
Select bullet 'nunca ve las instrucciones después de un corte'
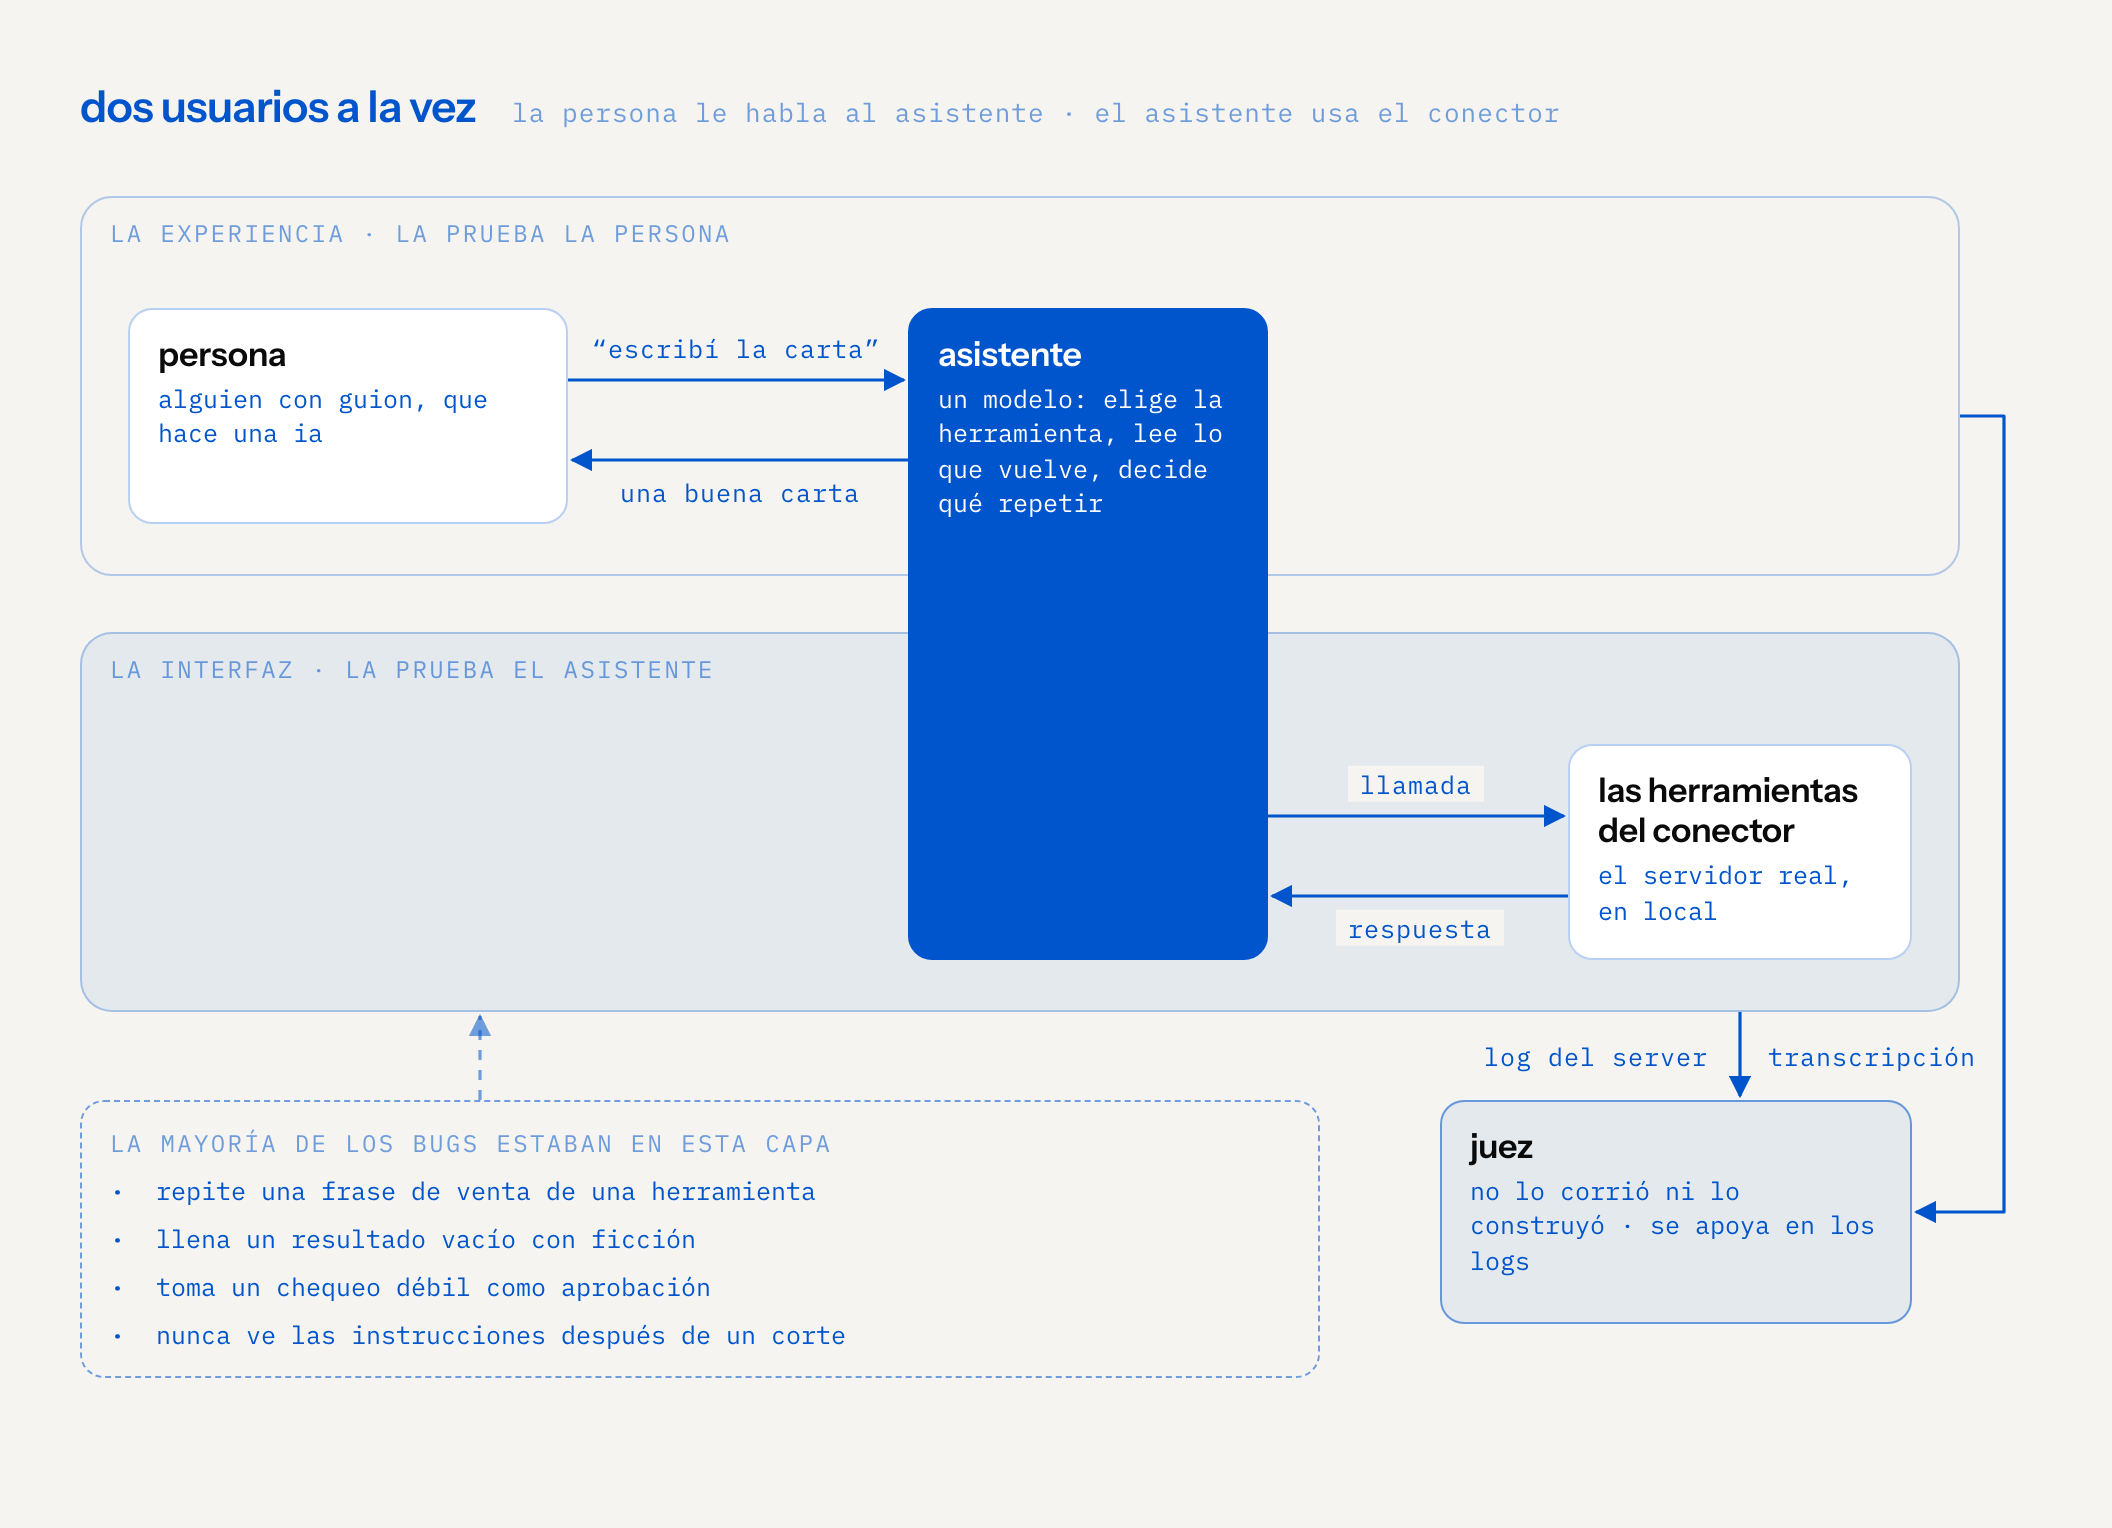pyautogui.click(x=501, y=1336)
